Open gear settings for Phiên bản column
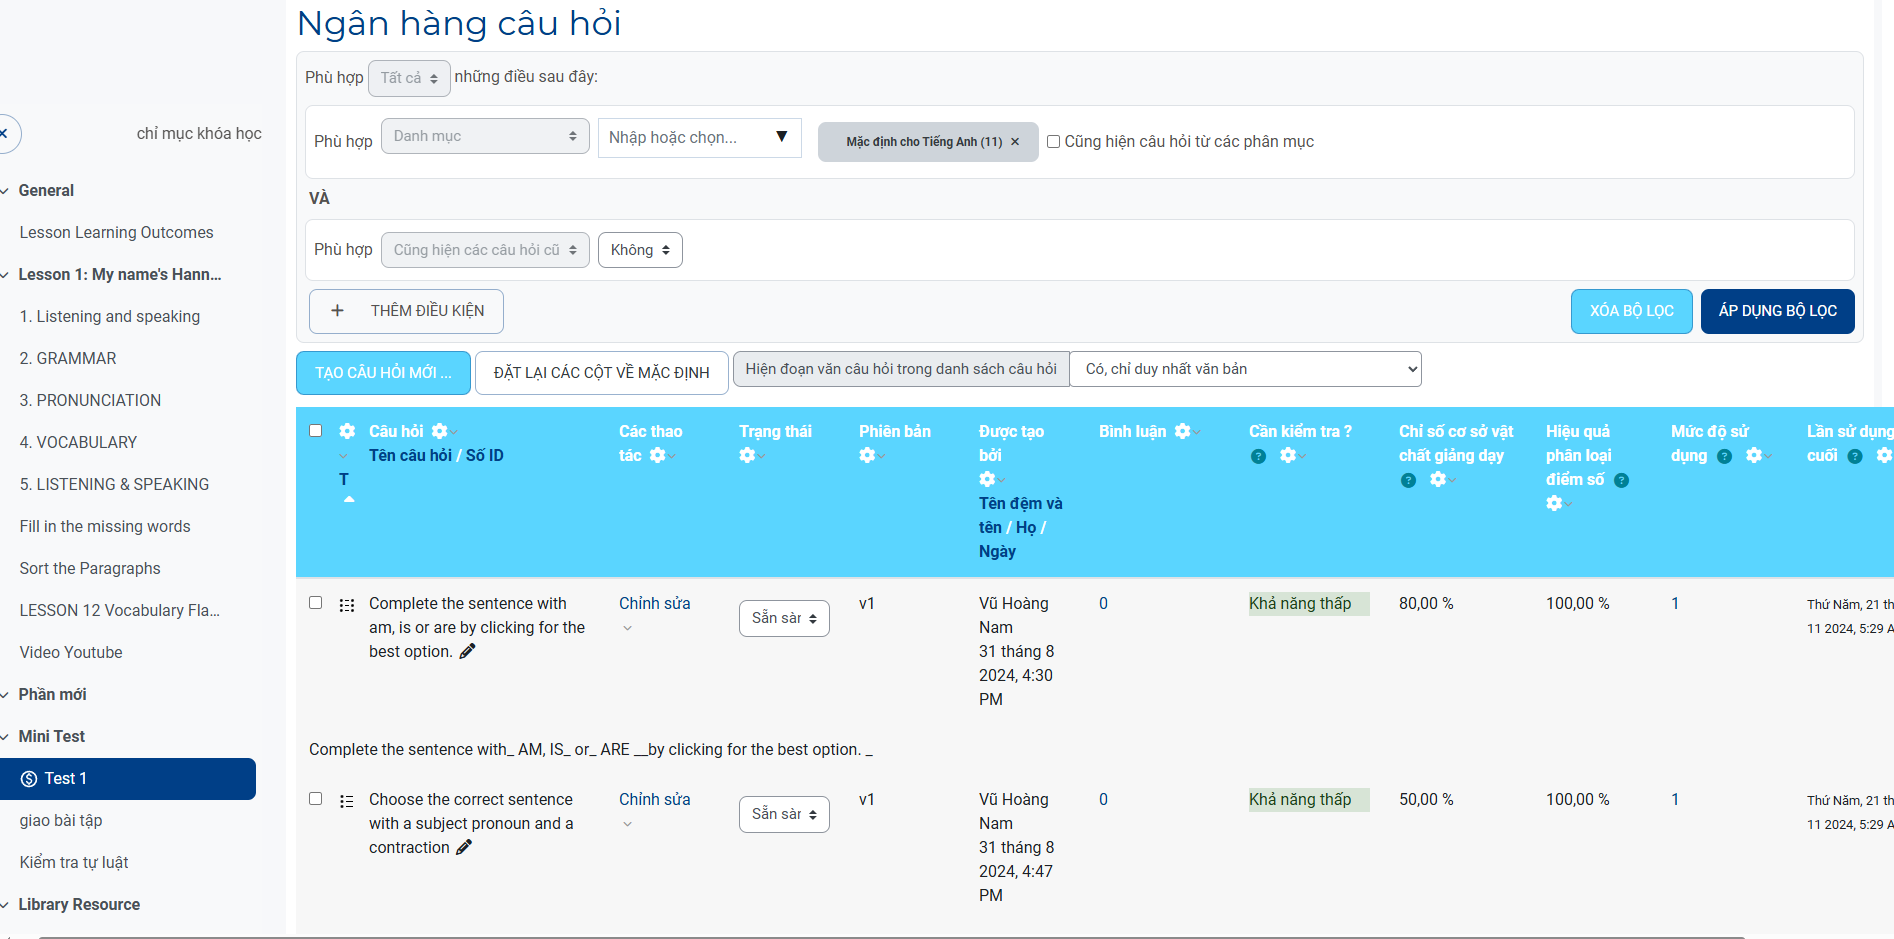 pos(867,456)
